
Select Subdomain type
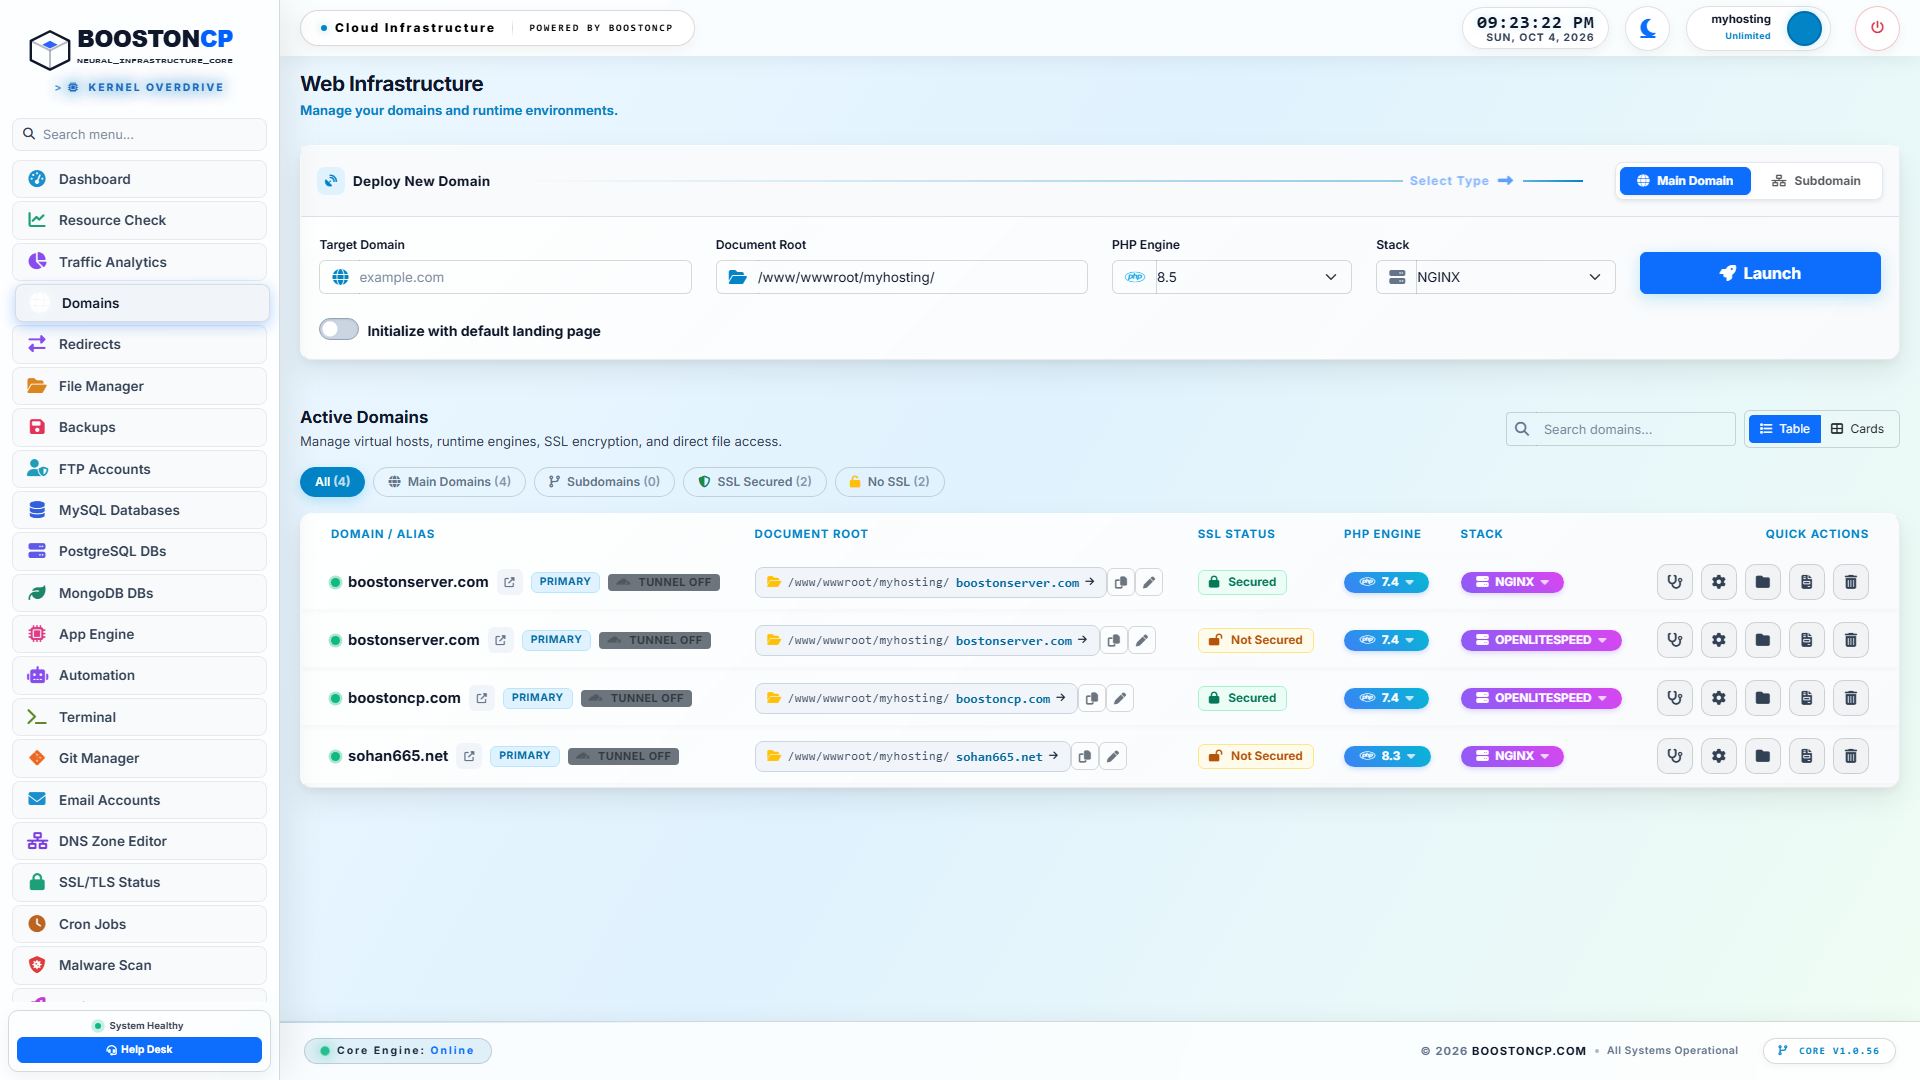click(x=1816, y=181)
